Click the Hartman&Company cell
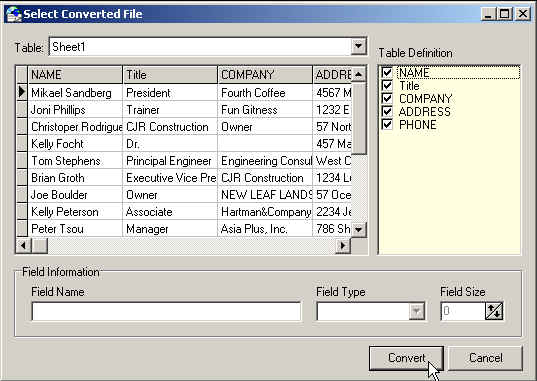 click(x=265, y=212)
